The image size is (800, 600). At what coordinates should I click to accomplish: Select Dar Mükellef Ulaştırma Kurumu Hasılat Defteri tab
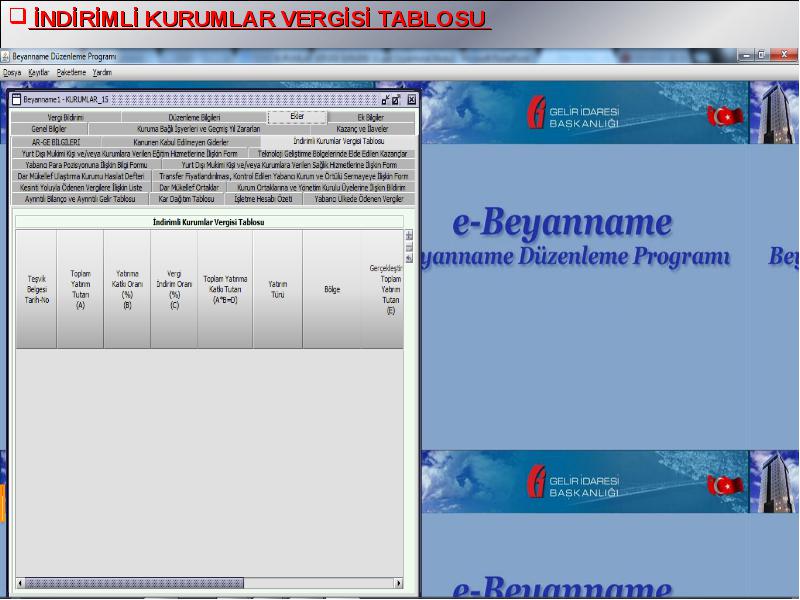81,176
